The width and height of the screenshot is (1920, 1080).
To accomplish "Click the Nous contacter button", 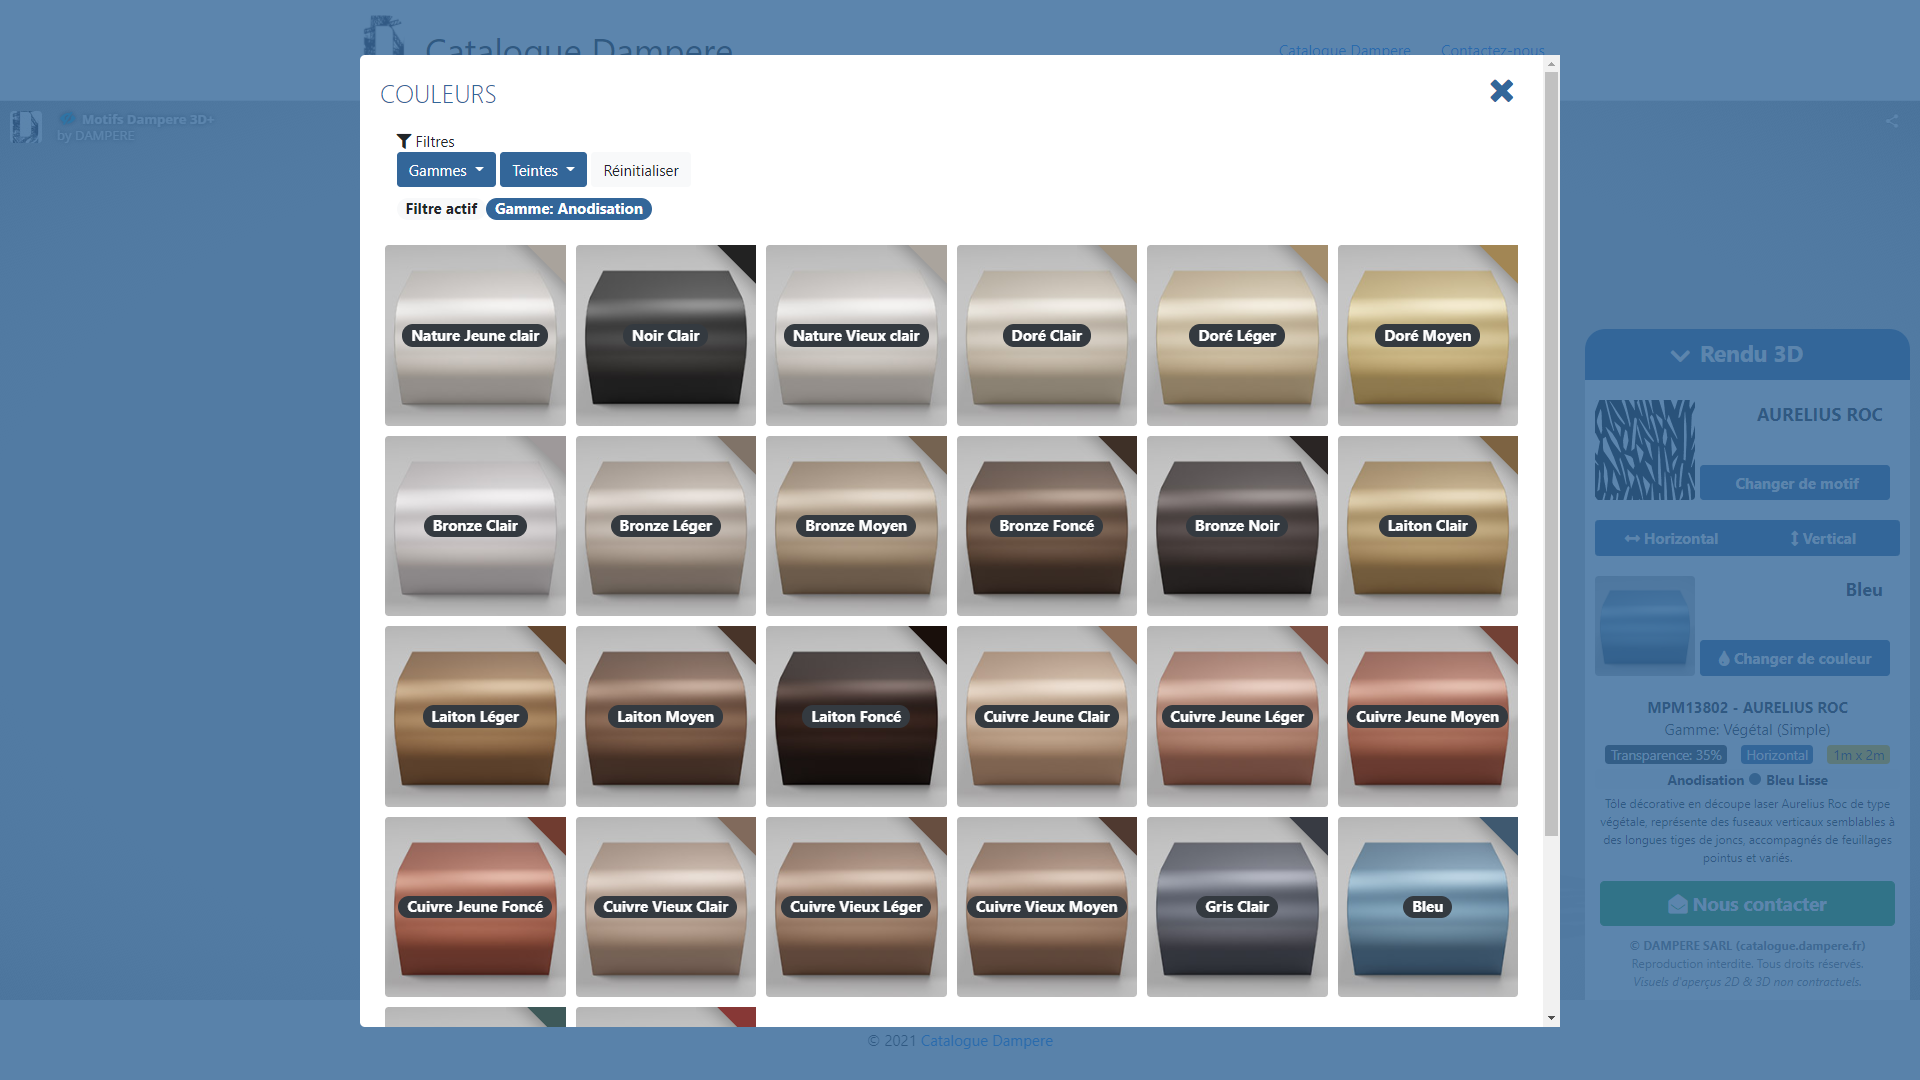I will coord(1747,904).
